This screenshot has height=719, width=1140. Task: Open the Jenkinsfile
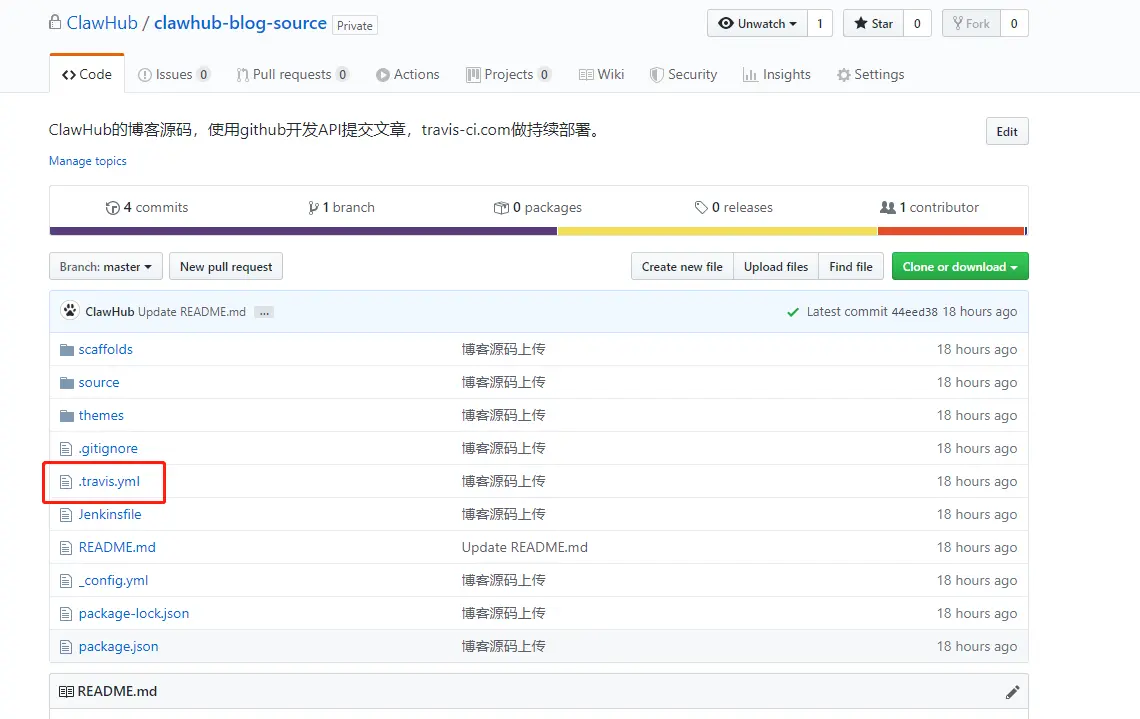pyautogui.click(x=110, y=514)
